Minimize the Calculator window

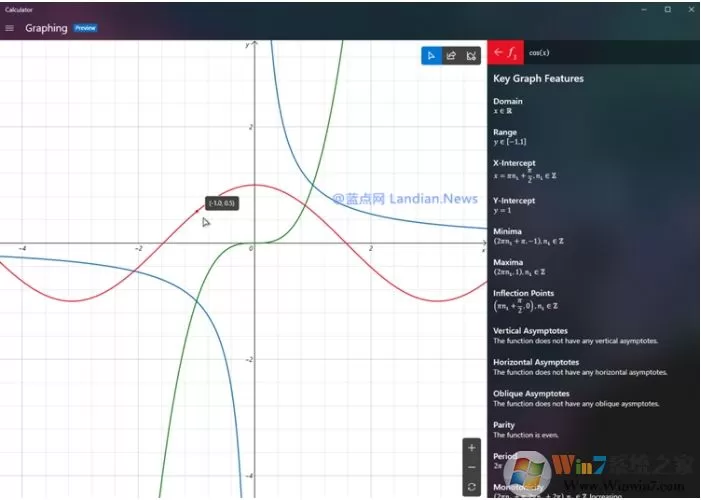tap(644, 9)
